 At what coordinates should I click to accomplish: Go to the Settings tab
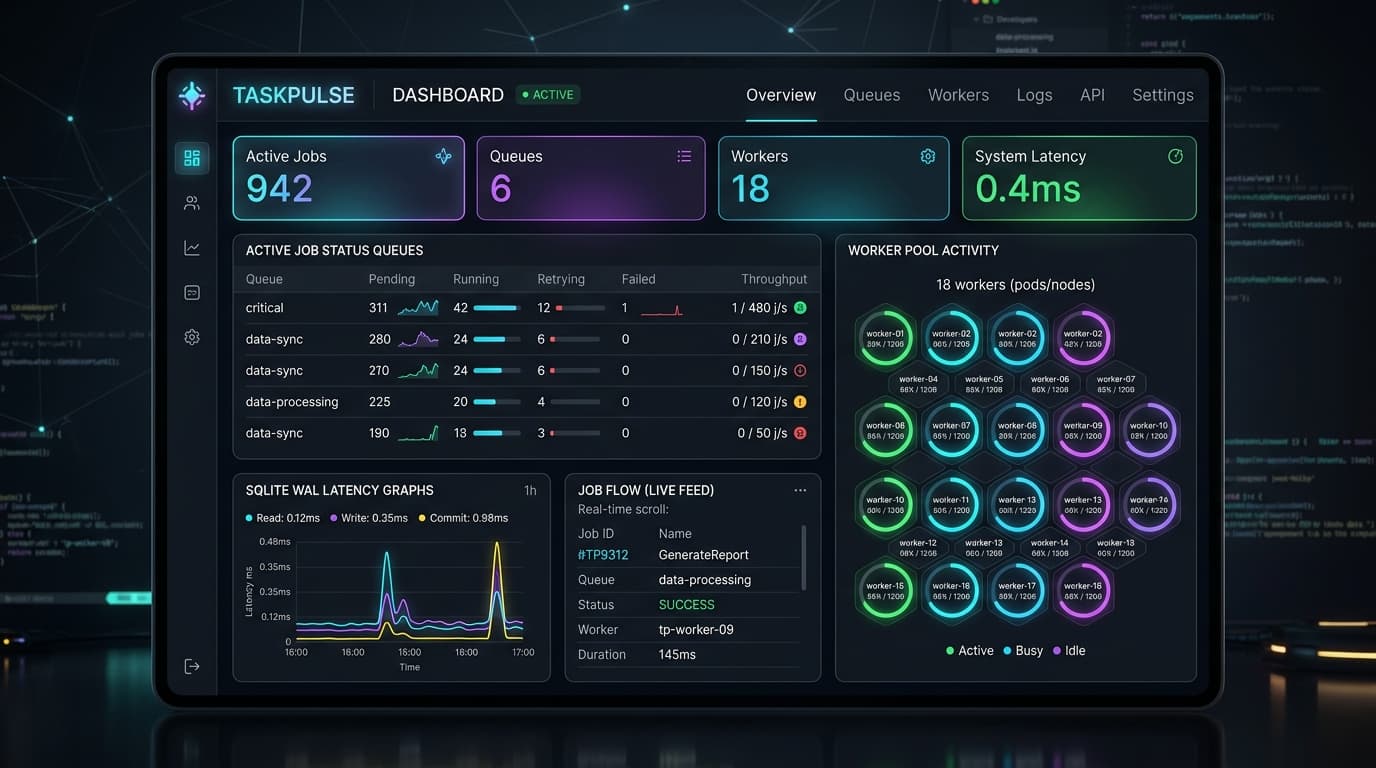(1163, 95)
